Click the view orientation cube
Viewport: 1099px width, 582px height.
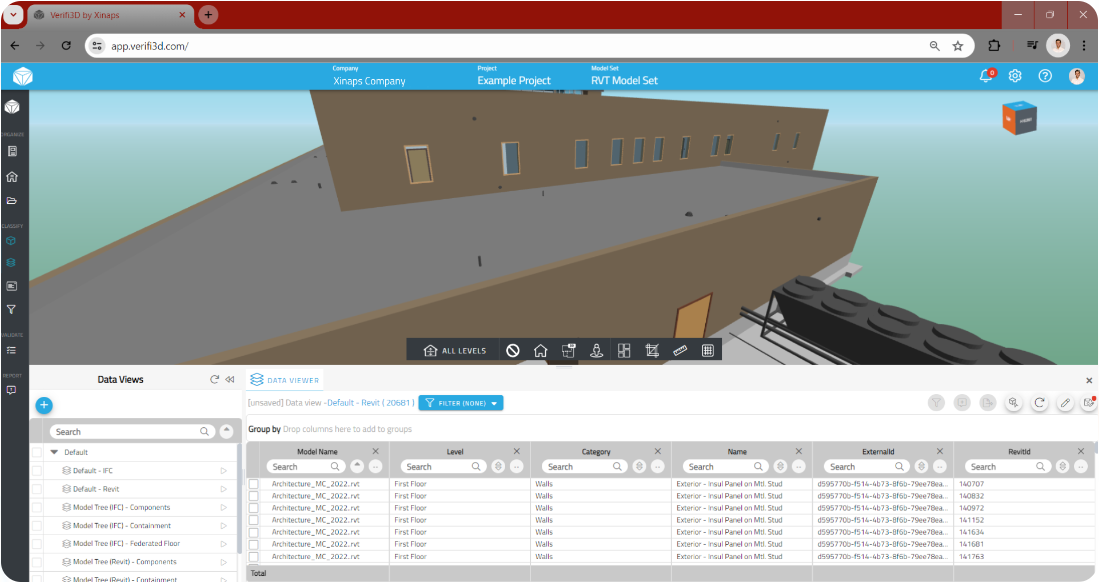pyautogui.click(x=1019, y=118)
